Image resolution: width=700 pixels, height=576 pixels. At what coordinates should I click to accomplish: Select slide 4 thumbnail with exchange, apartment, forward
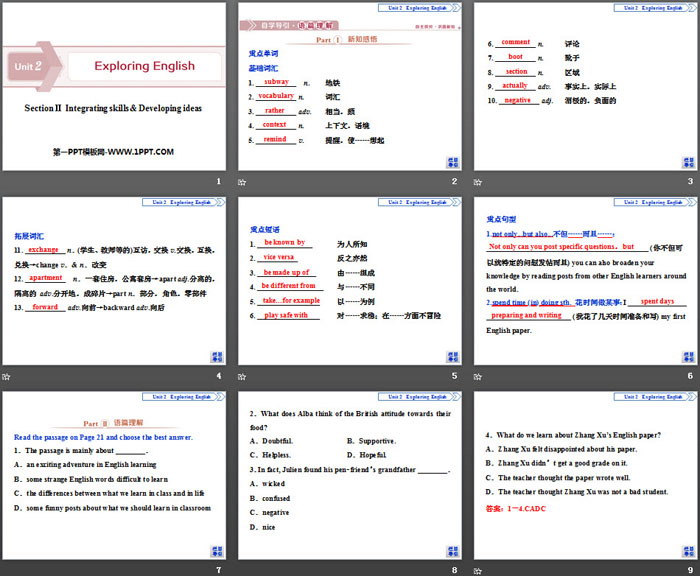114,281
